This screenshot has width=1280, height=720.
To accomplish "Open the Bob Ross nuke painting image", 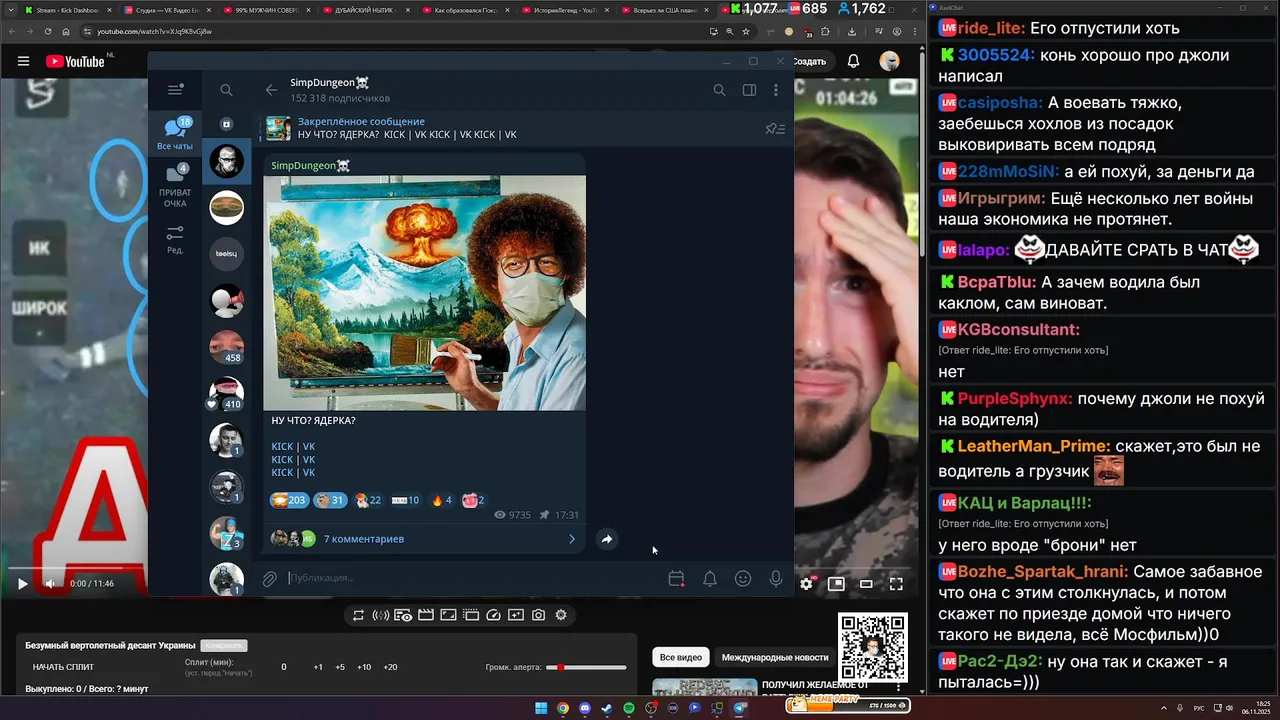I will click(x=424, y=293).
